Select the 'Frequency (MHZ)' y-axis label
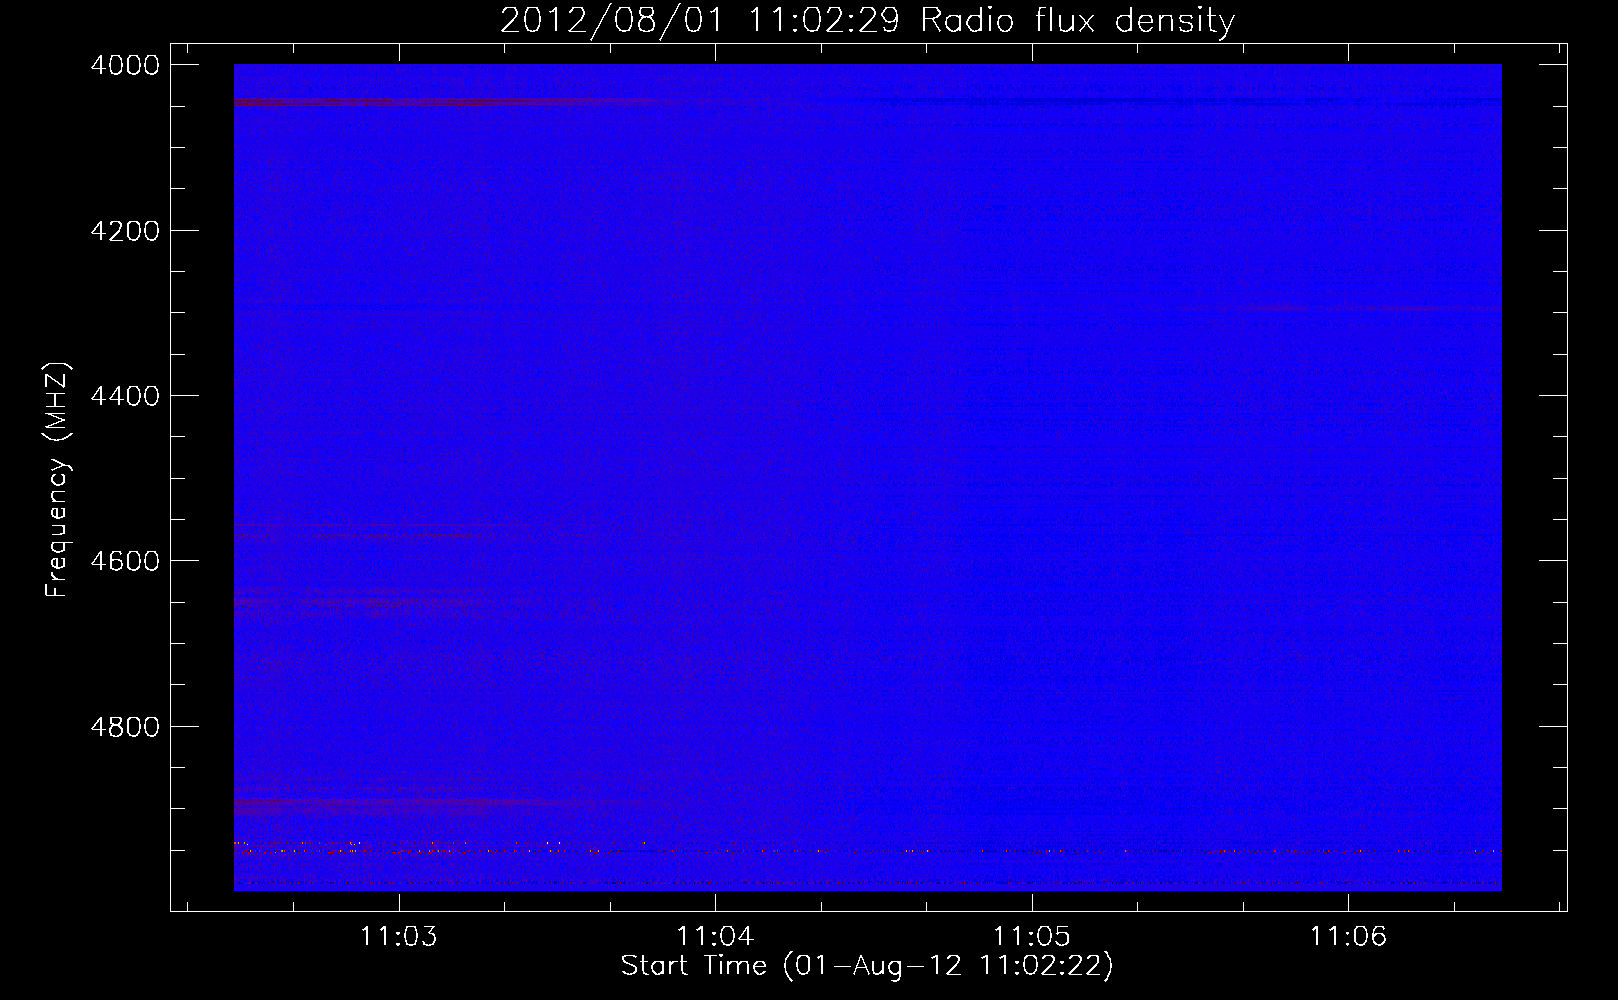1618x1000 pixels. tap(58, 480)
